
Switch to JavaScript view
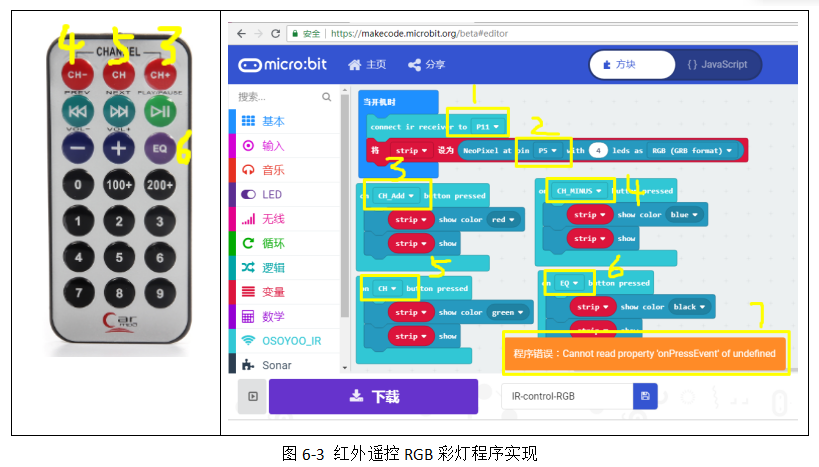pyautogui.click(x=717, y=65)
